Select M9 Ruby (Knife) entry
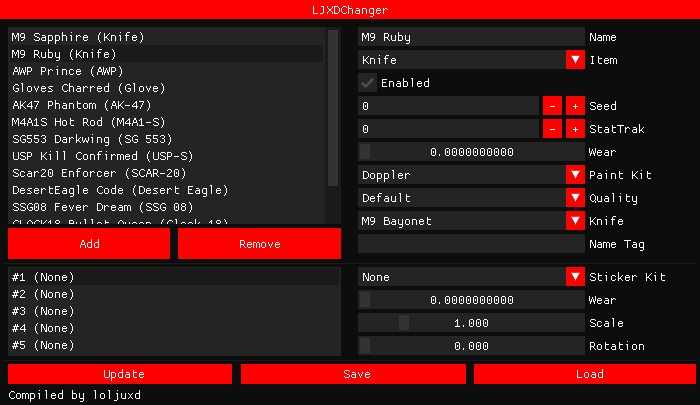The height and width of the screenshot is (405, 700). [166, 54]
